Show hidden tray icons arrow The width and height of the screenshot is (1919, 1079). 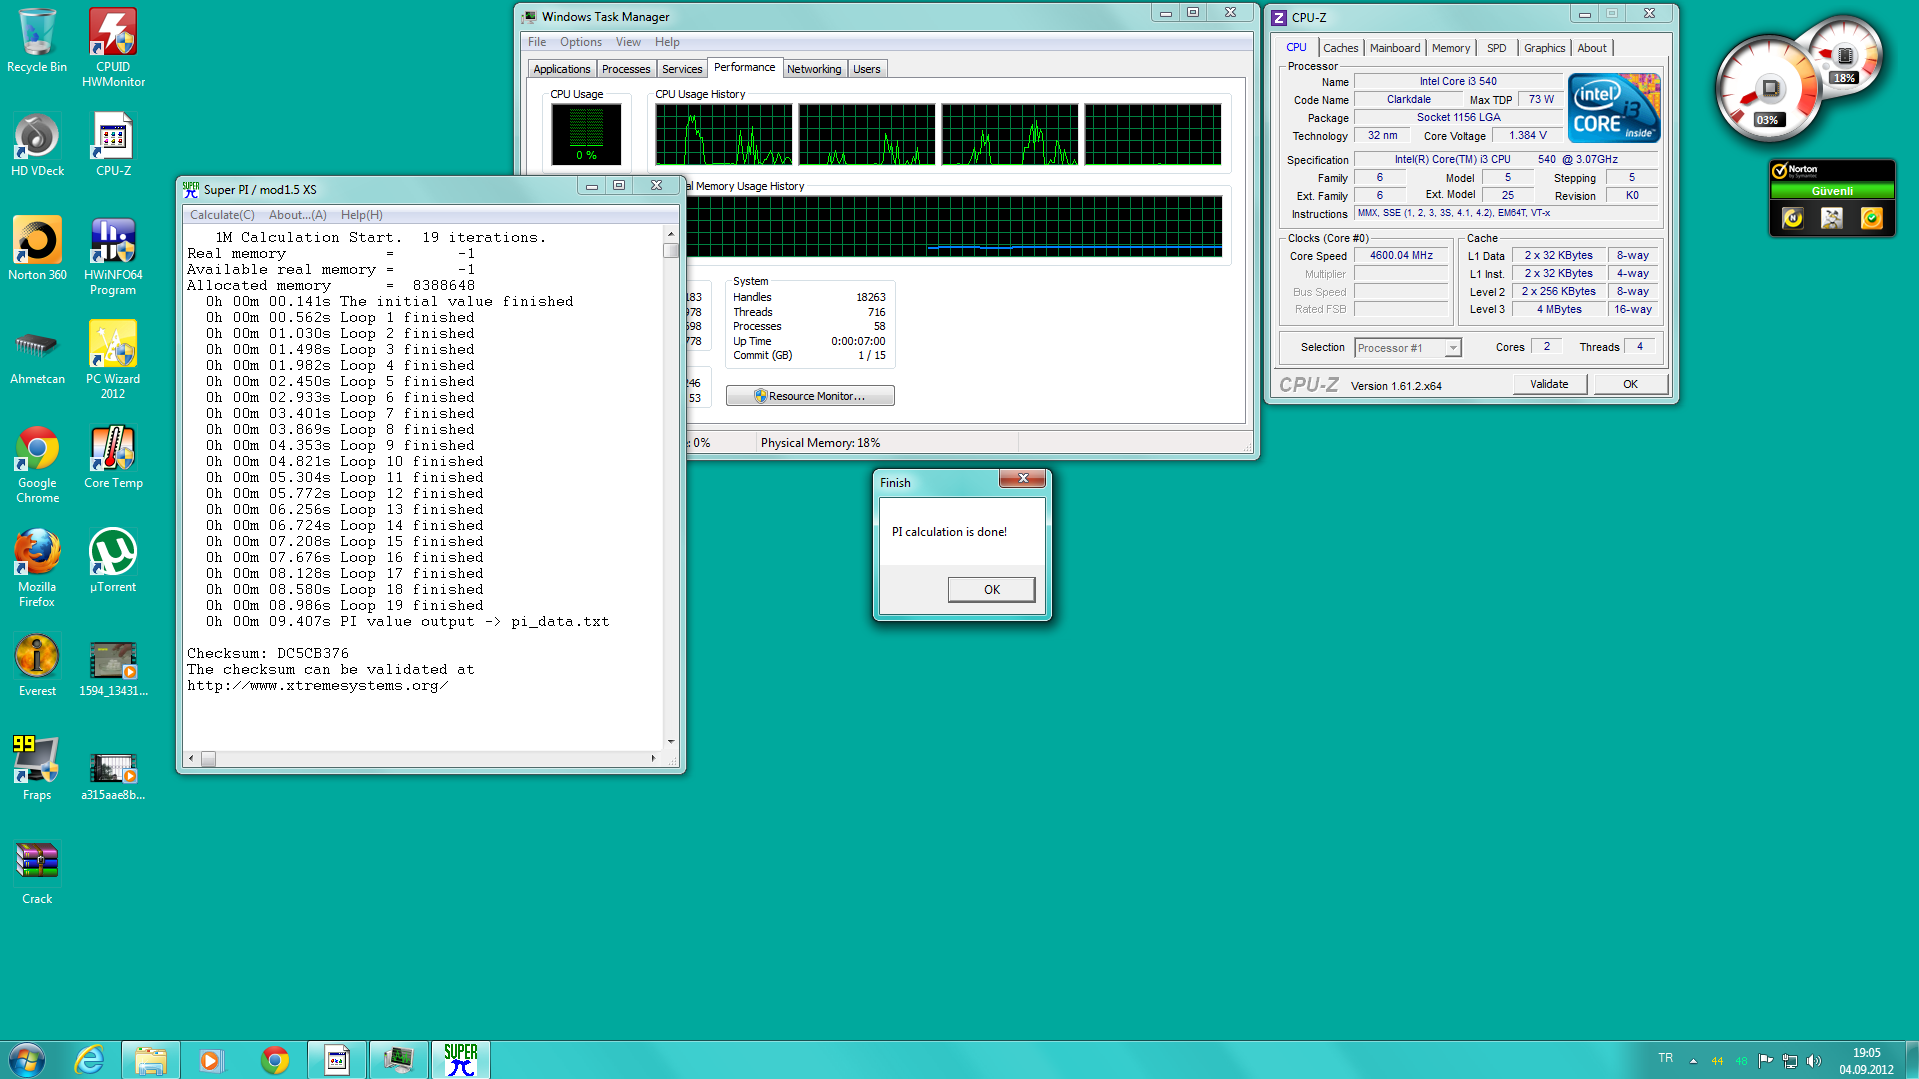coord(1693,1061)
